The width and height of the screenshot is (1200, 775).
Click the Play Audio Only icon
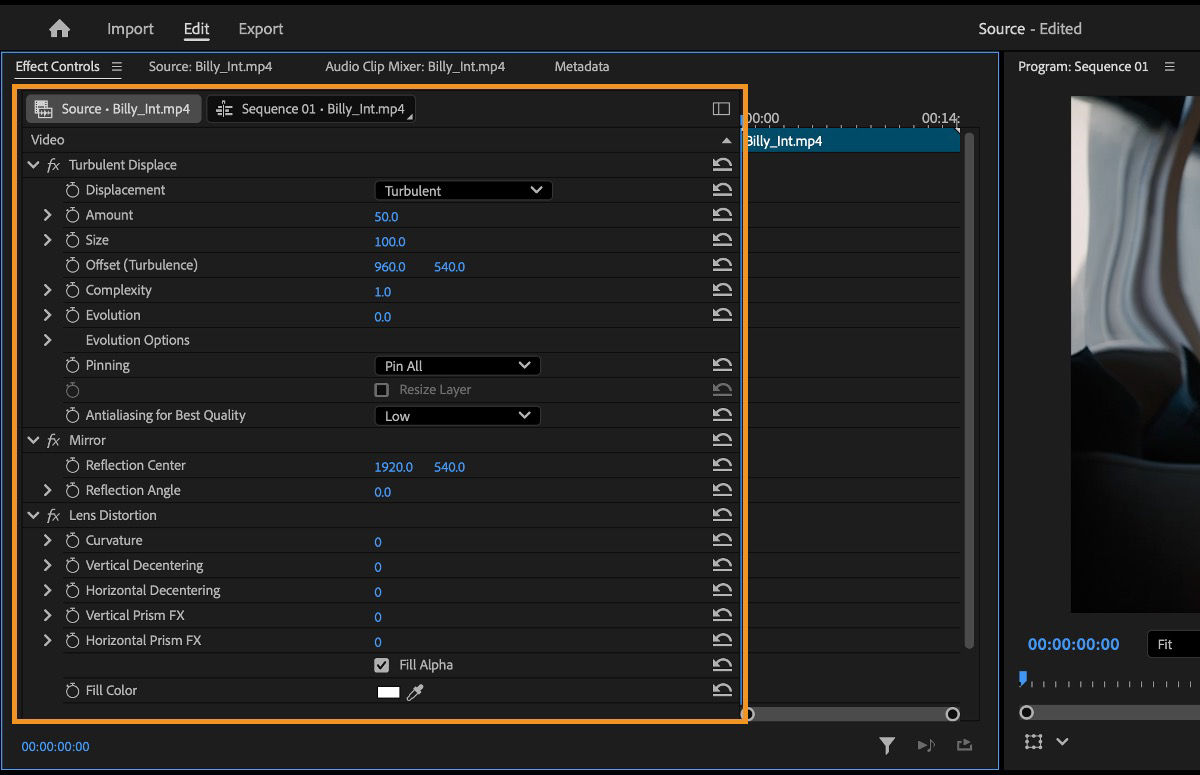pyautogui.click(x=925, y=745)
